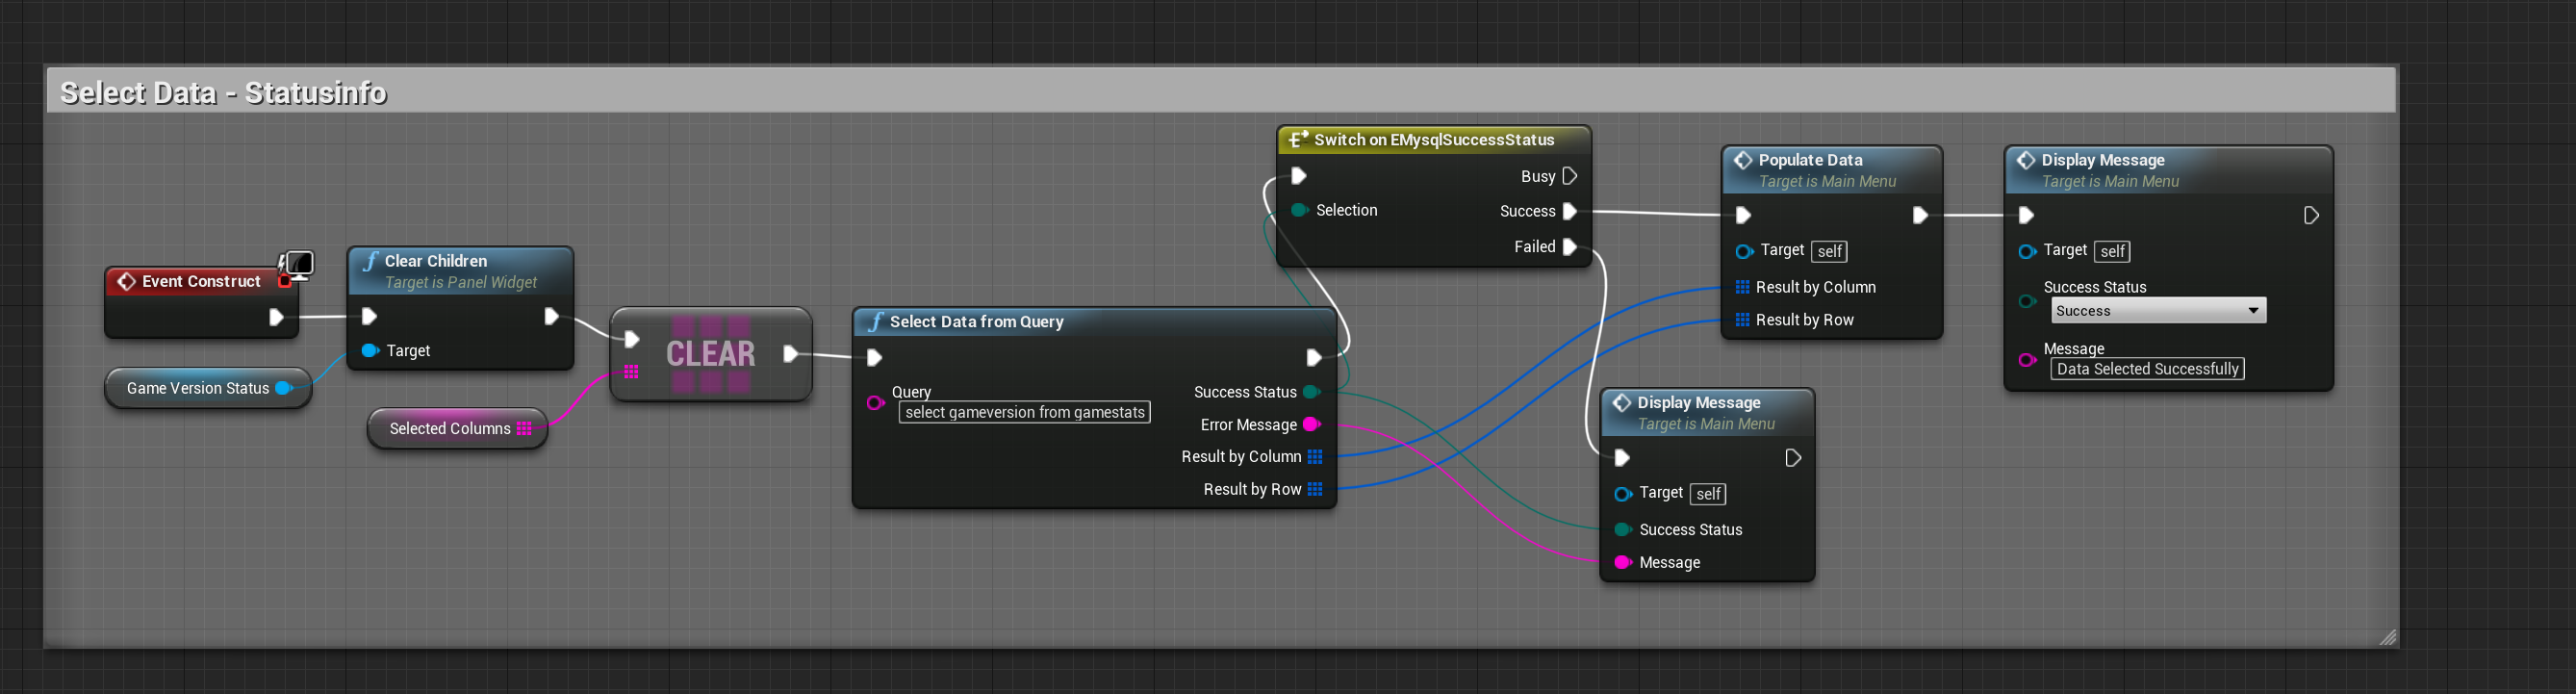The image size is (2576, 694).
Task: Click the monitor icon on Event Construct node
Action: pyautogui.click(x=298, y=265)
